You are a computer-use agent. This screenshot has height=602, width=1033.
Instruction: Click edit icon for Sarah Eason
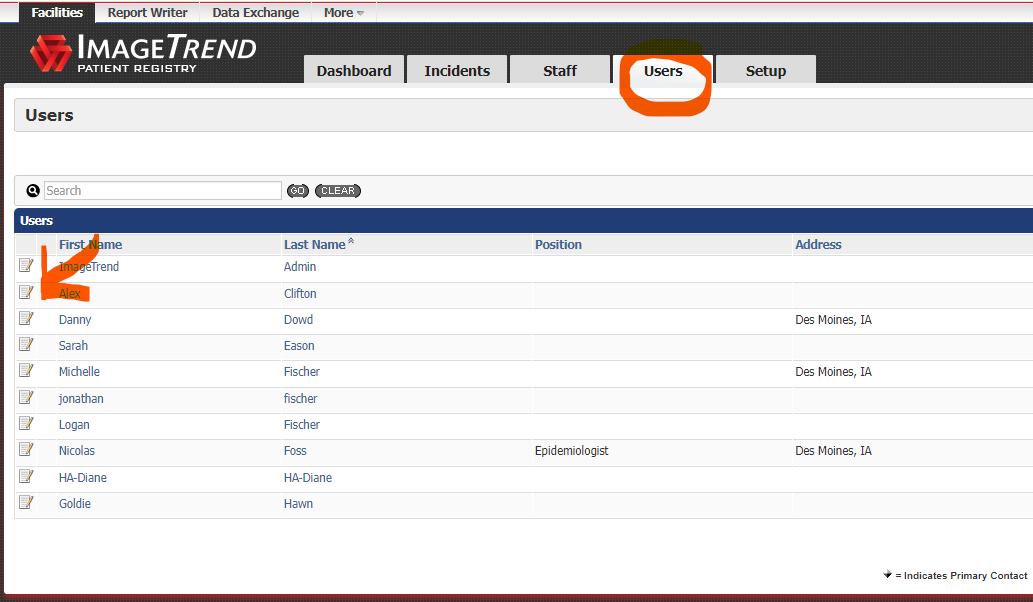click(26, 344)
